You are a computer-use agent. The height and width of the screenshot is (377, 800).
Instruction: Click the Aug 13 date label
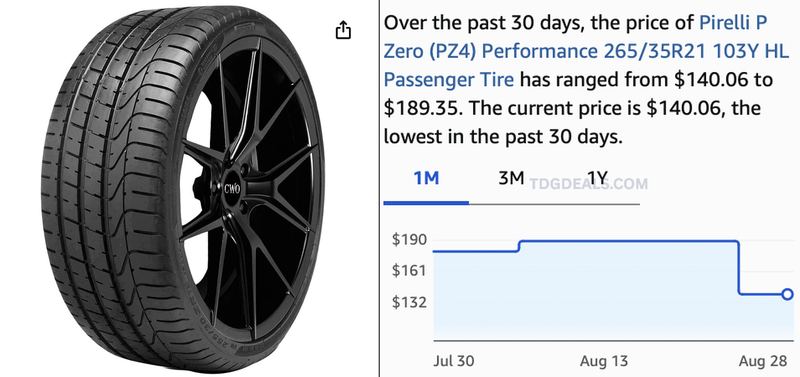point(604,361)
